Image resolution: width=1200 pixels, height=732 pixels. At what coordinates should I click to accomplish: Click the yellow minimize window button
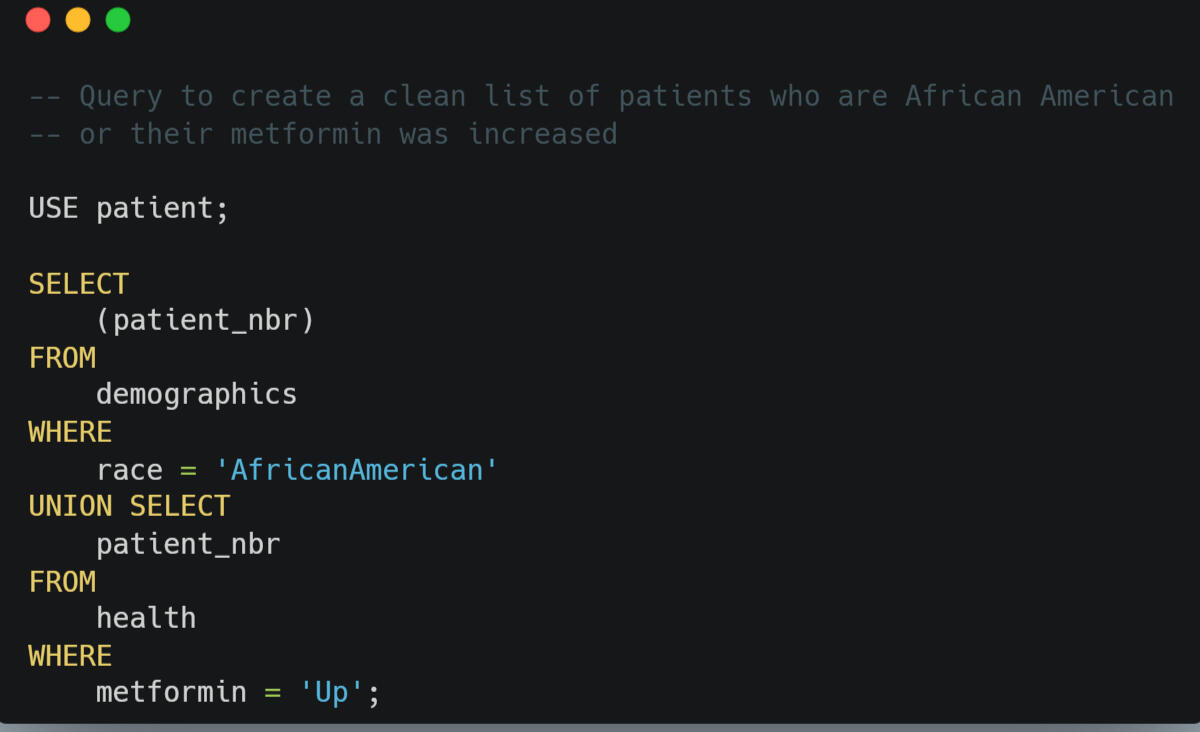(x=78, y=20)
